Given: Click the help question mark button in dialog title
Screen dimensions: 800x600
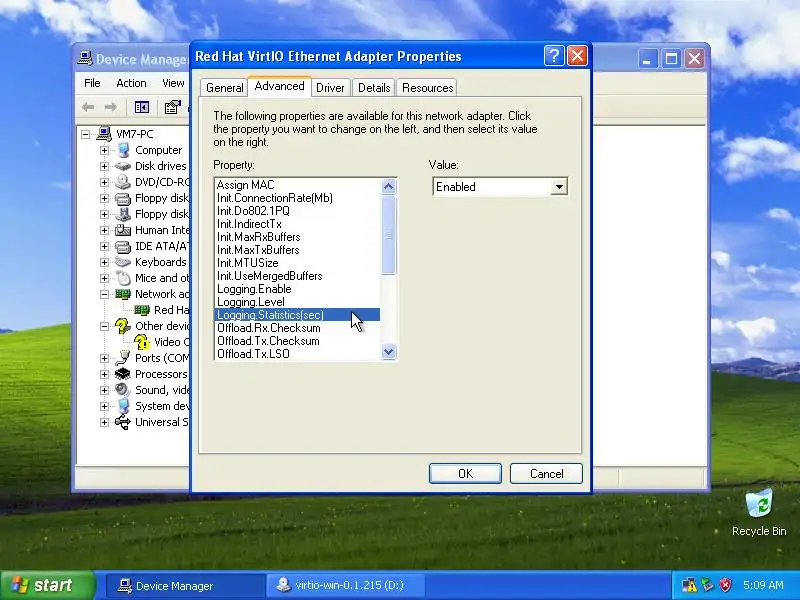Looking at the screenshot, I should click(554, 56).
